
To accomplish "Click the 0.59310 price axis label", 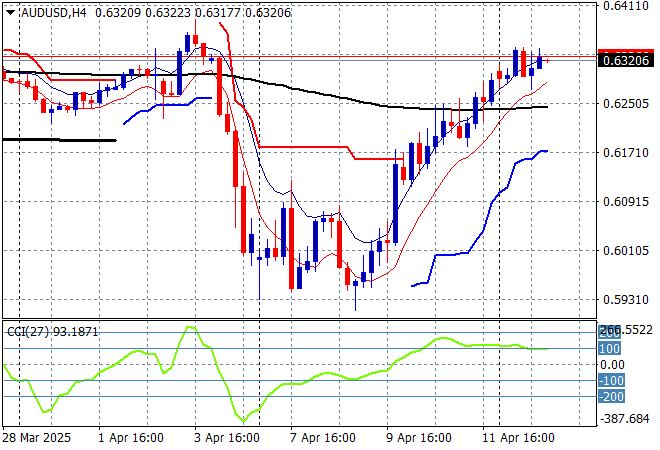I will point(626,299).
